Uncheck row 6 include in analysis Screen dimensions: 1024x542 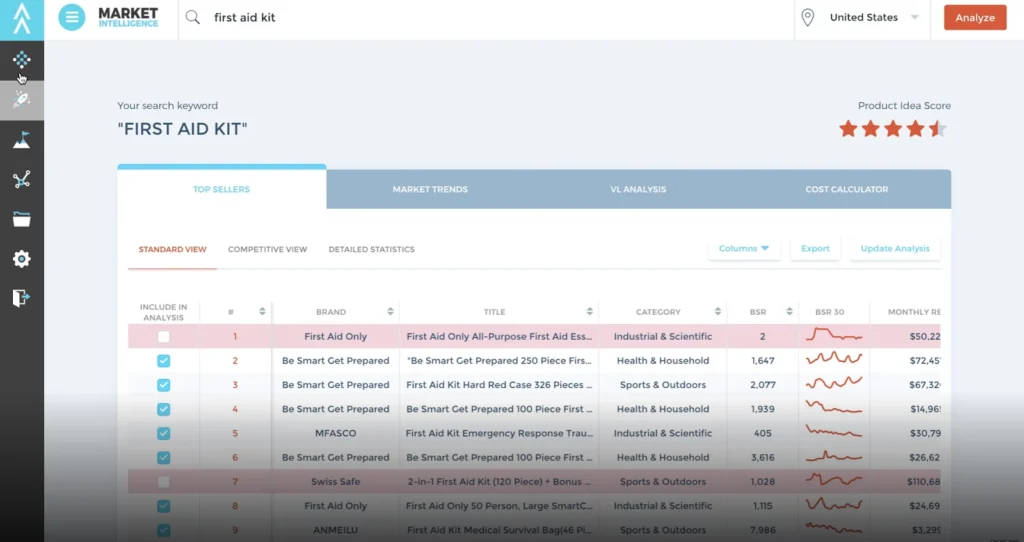coord(163,457)
